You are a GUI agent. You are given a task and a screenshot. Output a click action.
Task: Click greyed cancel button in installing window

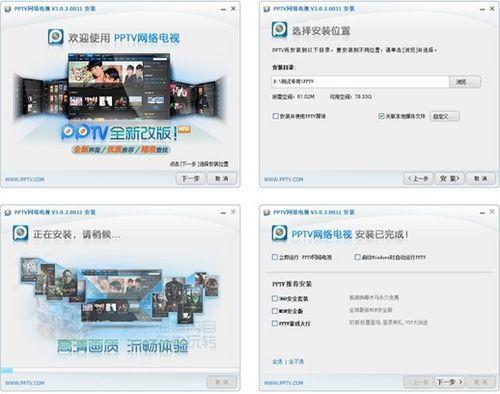coord(222,382)
